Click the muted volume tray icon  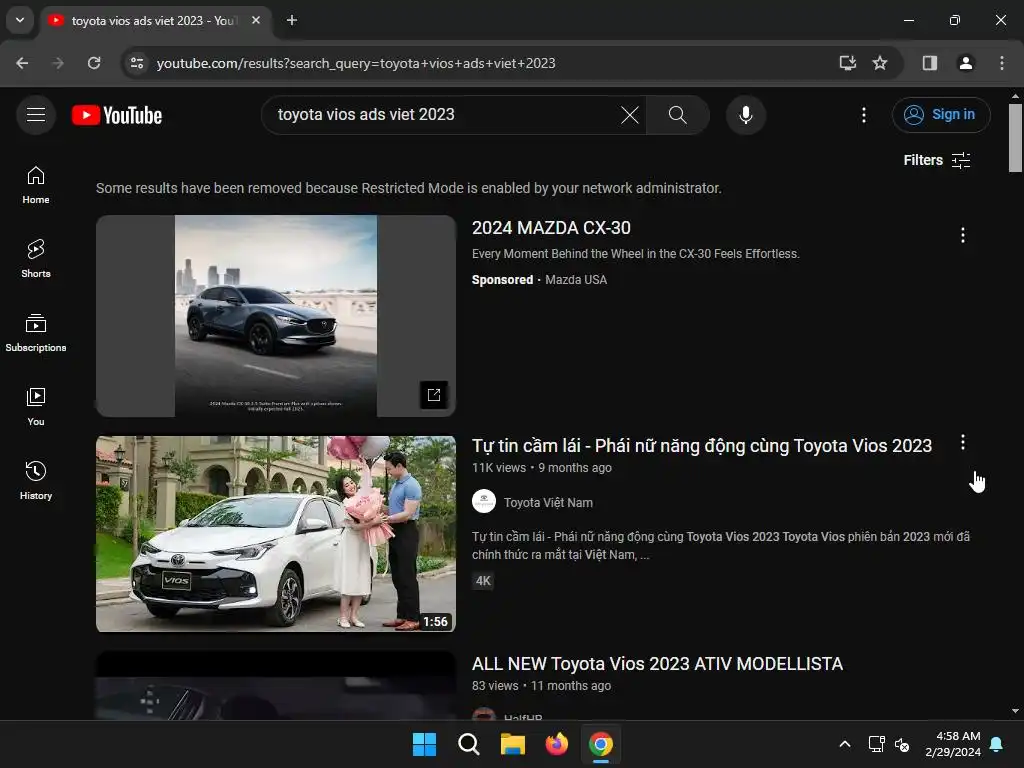pyautogui.click(x=902, y=744)
